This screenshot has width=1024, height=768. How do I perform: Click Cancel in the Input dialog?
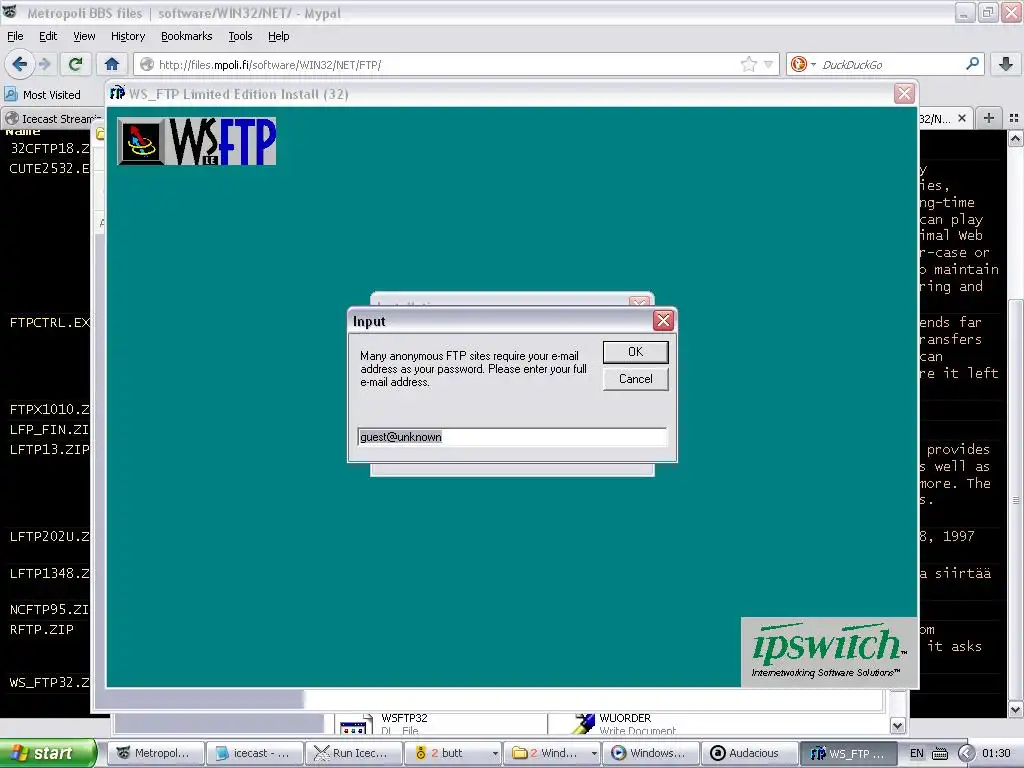coord(635,379)
